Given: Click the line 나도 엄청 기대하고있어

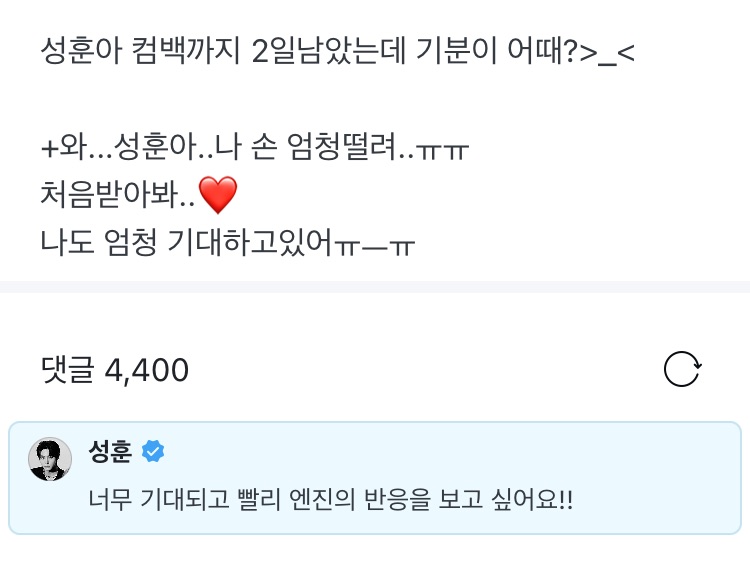Looking at the screenshot, I should [x=228, y=242].
